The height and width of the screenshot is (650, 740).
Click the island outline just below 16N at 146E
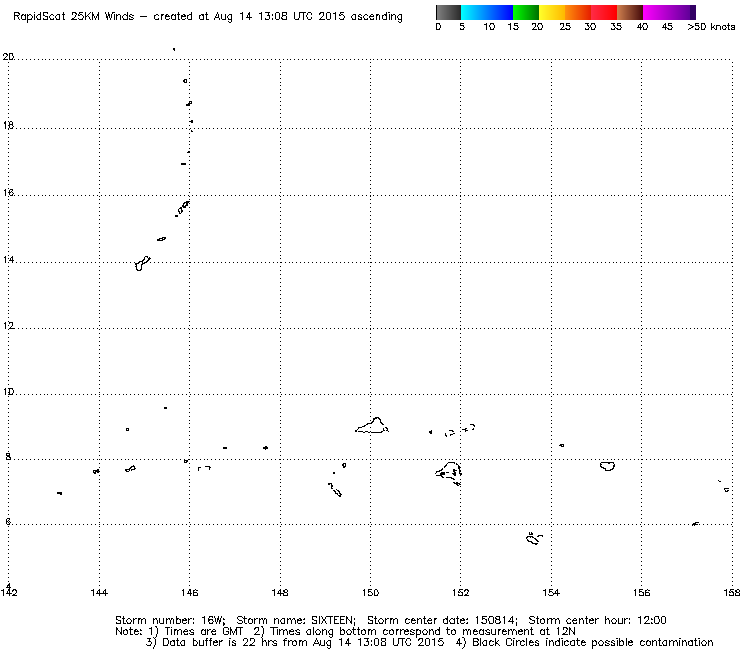(x=183, y=207)
